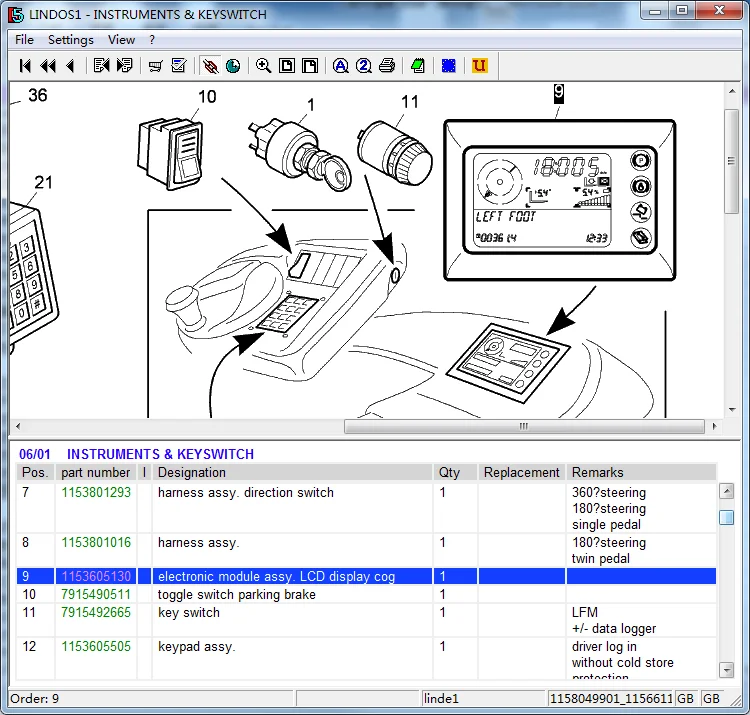Viewport: 750px width, 715px height.
Task: Click the orange U icon
Action: tap(480, 66)
